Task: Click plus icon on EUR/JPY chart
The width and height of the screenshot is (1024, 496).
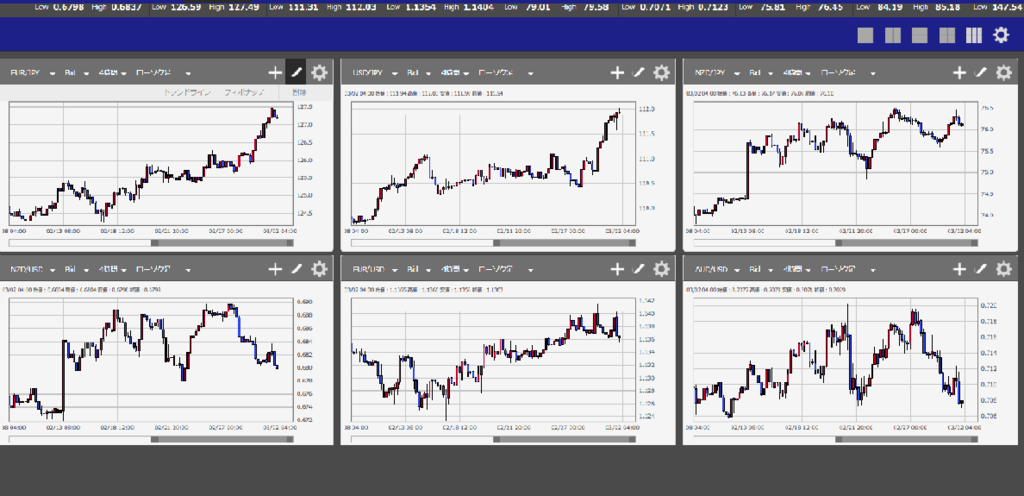Action: click(275, 72)
